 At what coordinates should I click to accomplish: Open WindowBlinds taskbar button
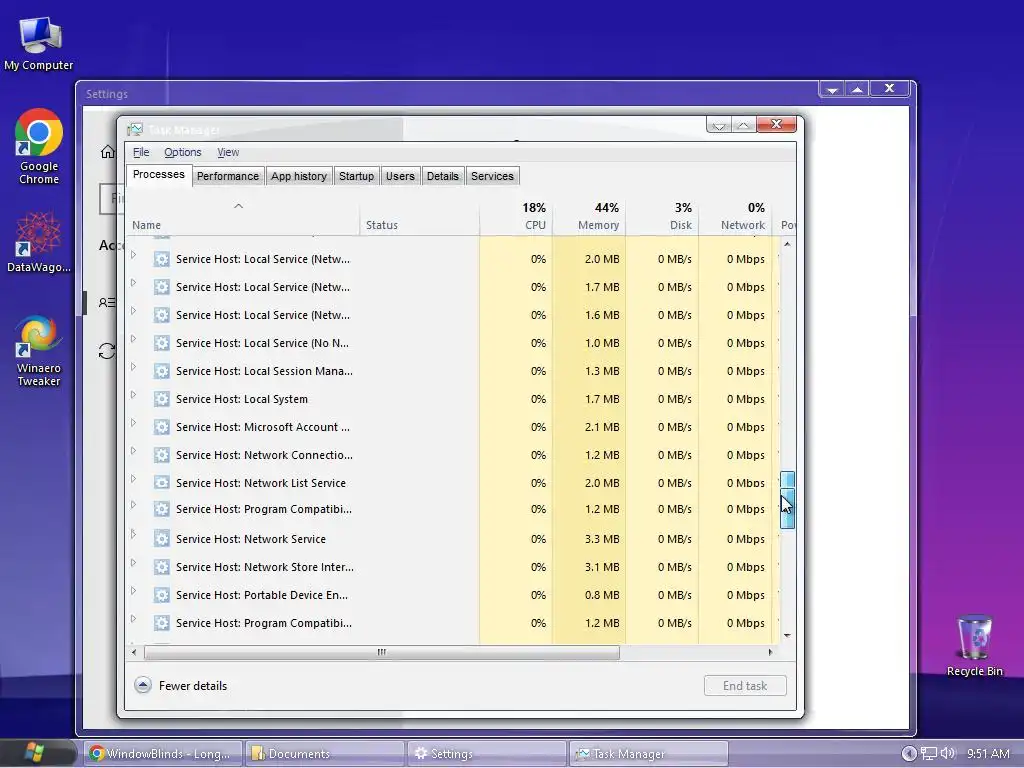pyautogui.click(x=163, y=754)
